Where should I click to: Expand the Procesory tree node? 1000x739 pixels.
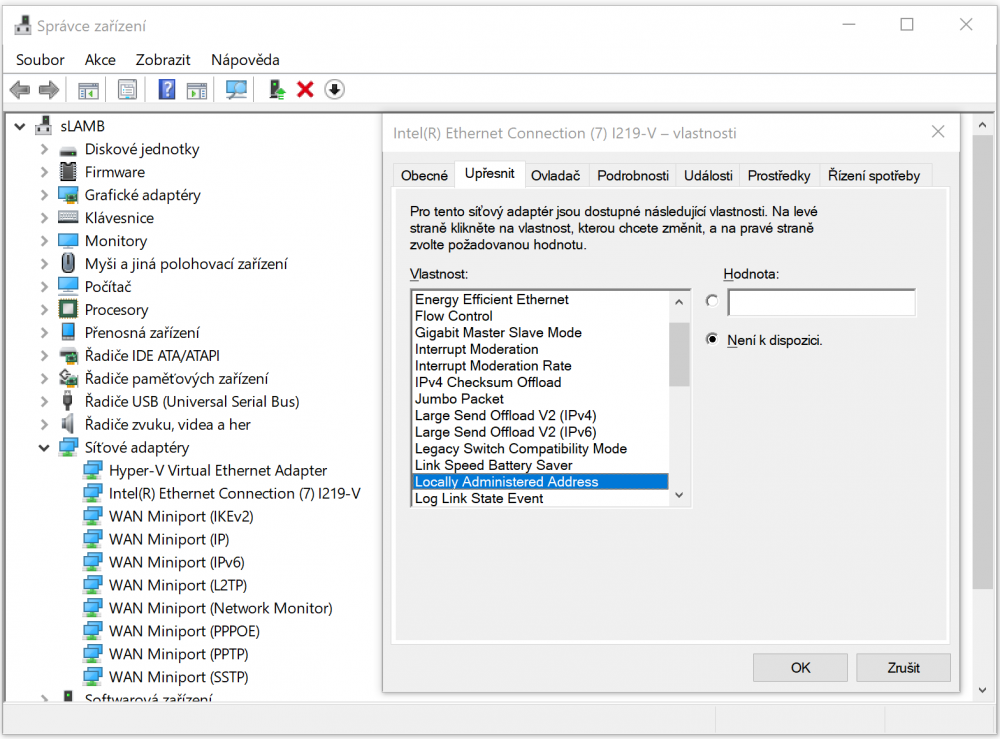click(x=44, y=310)
